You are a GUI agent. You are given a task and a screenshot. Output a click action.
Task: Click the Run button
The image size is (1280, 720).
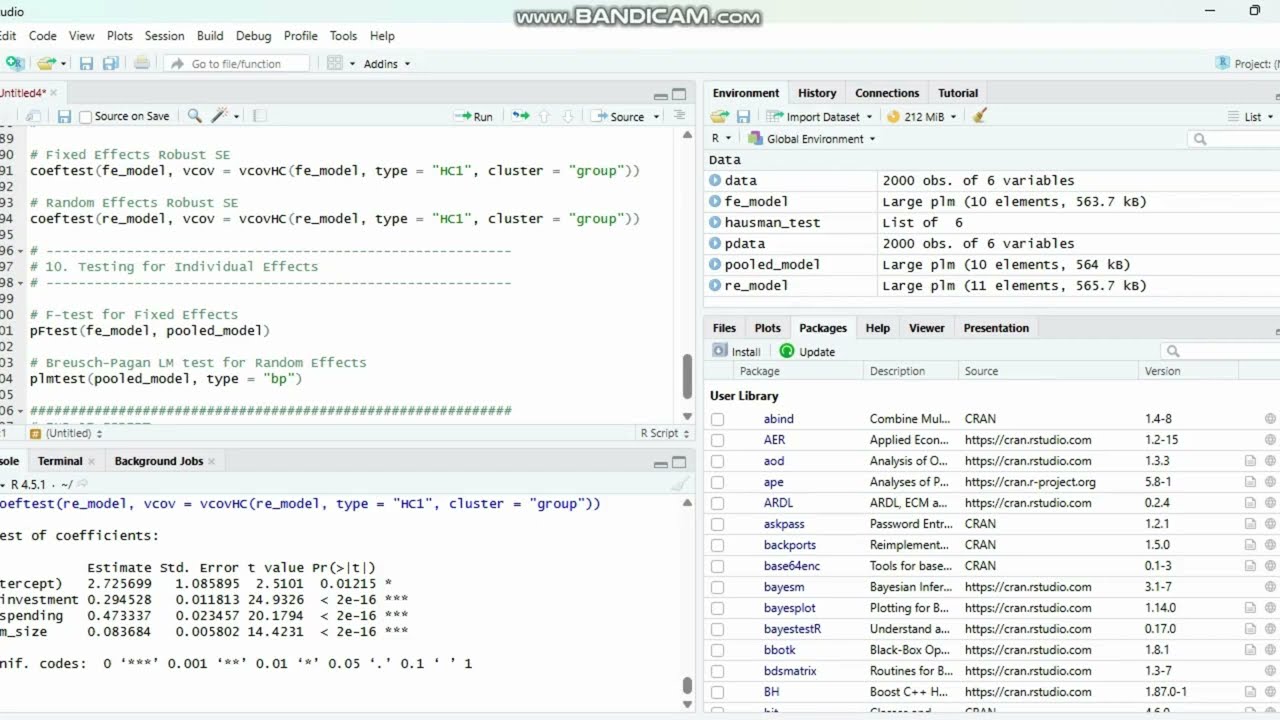tap(473, 116)
